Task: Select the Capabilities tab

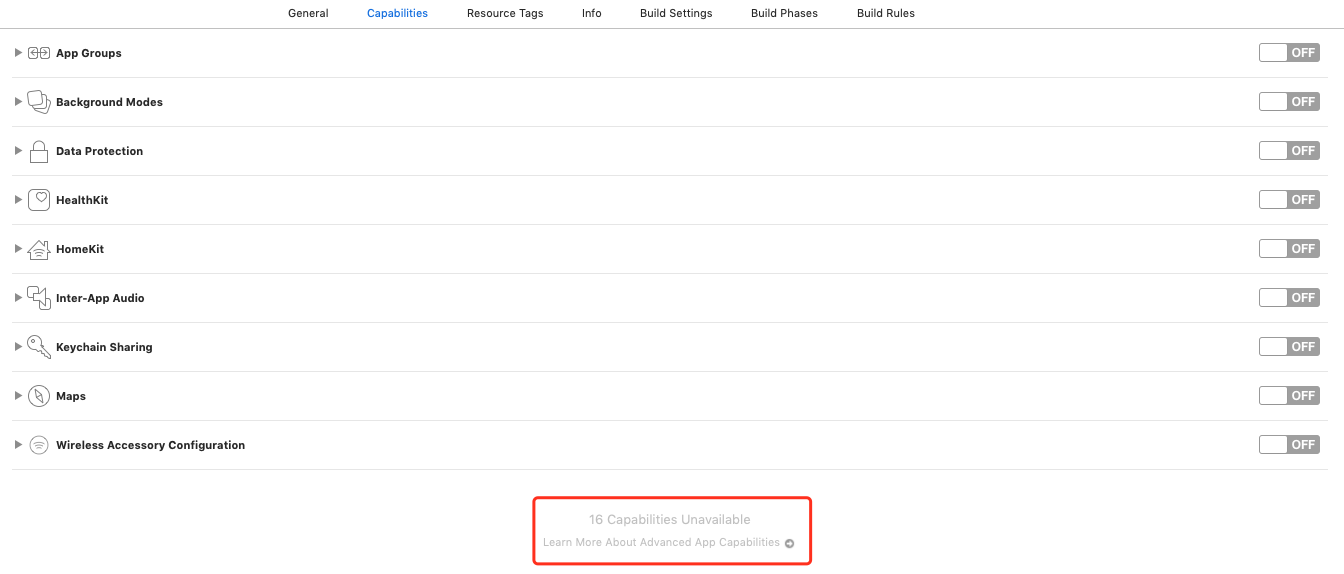Action: (397, 14)
